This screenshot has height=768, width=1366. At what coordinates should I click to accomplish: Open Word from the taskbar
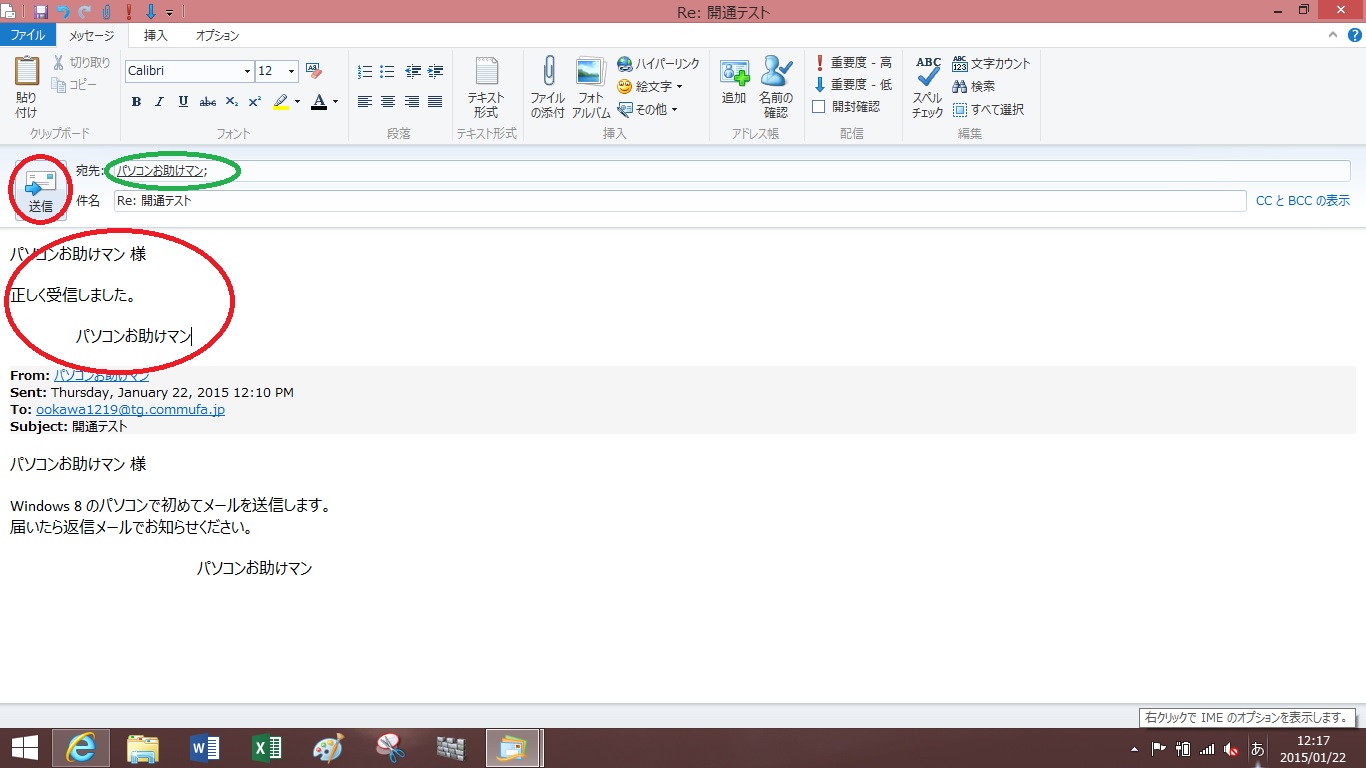[204, 748]
